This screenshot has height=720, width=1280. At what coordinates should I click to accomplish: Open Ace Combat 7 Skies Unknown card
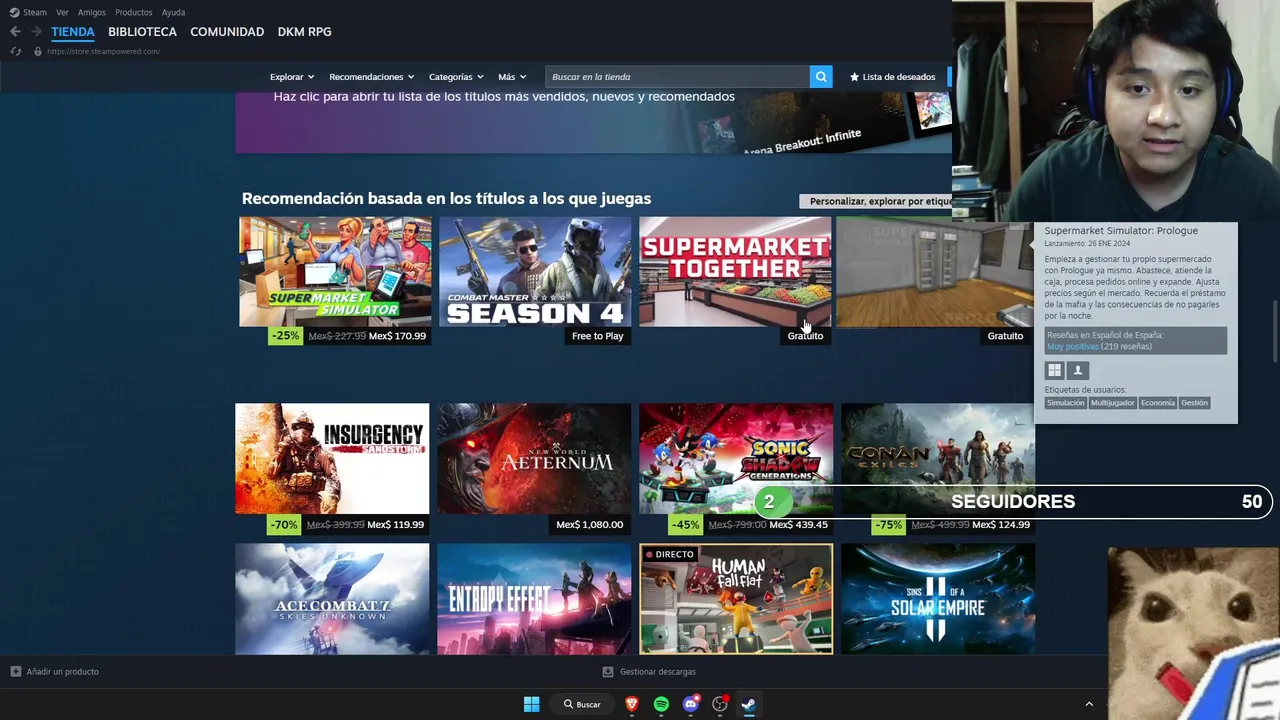coord(332,599)
